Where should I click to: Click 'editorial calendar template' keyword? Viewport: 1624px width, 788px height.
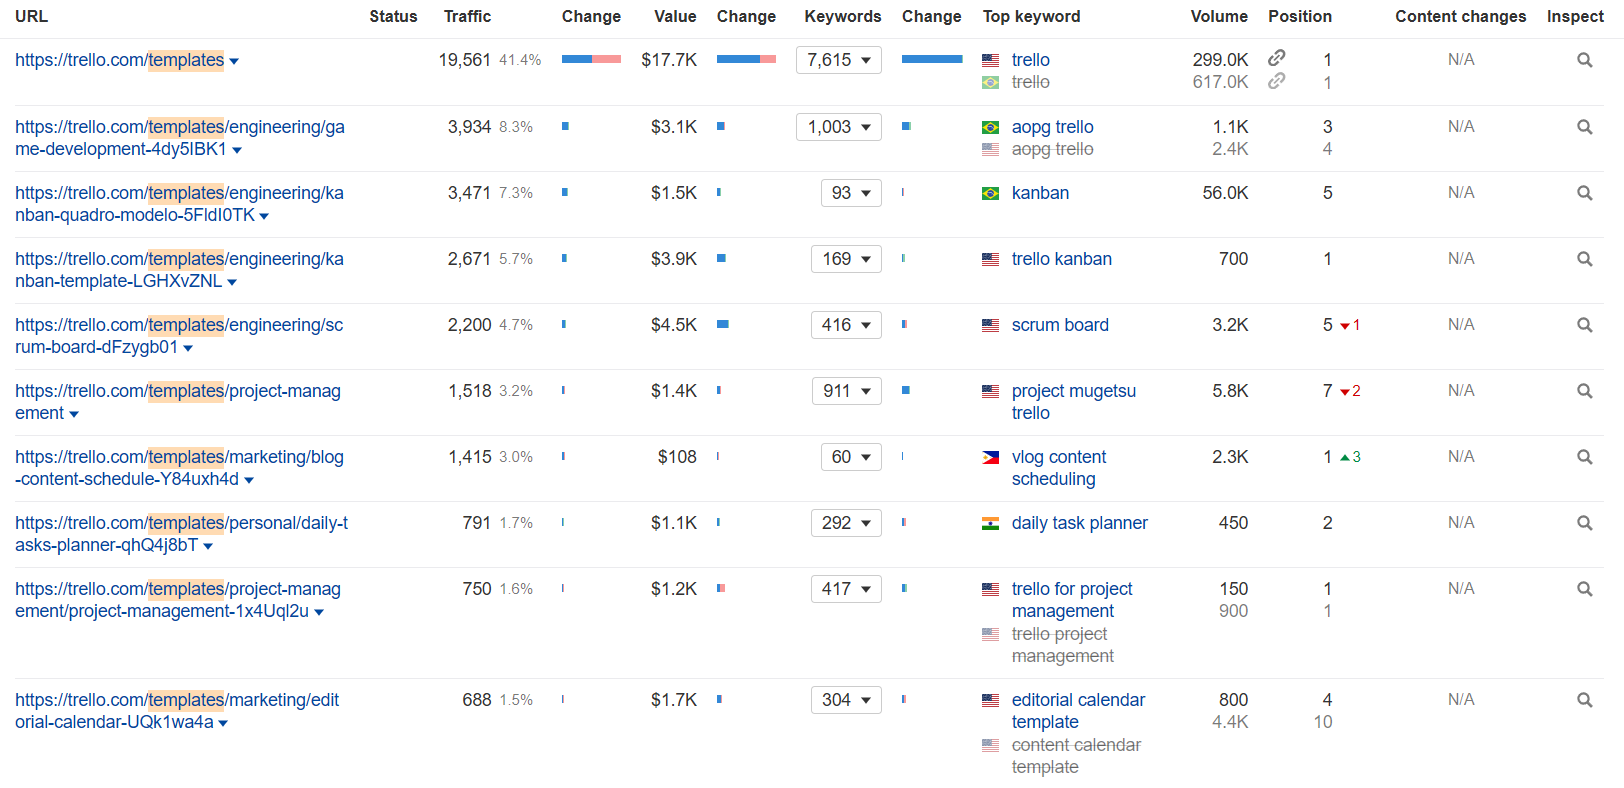[x=1078, y=711]
